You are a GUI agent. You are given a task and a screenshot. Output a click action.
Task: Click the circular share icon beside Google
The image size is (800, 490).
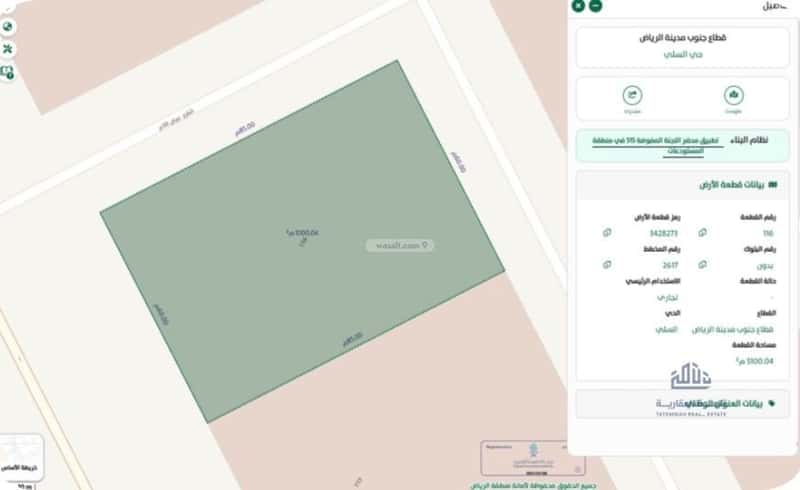point(632,95)
